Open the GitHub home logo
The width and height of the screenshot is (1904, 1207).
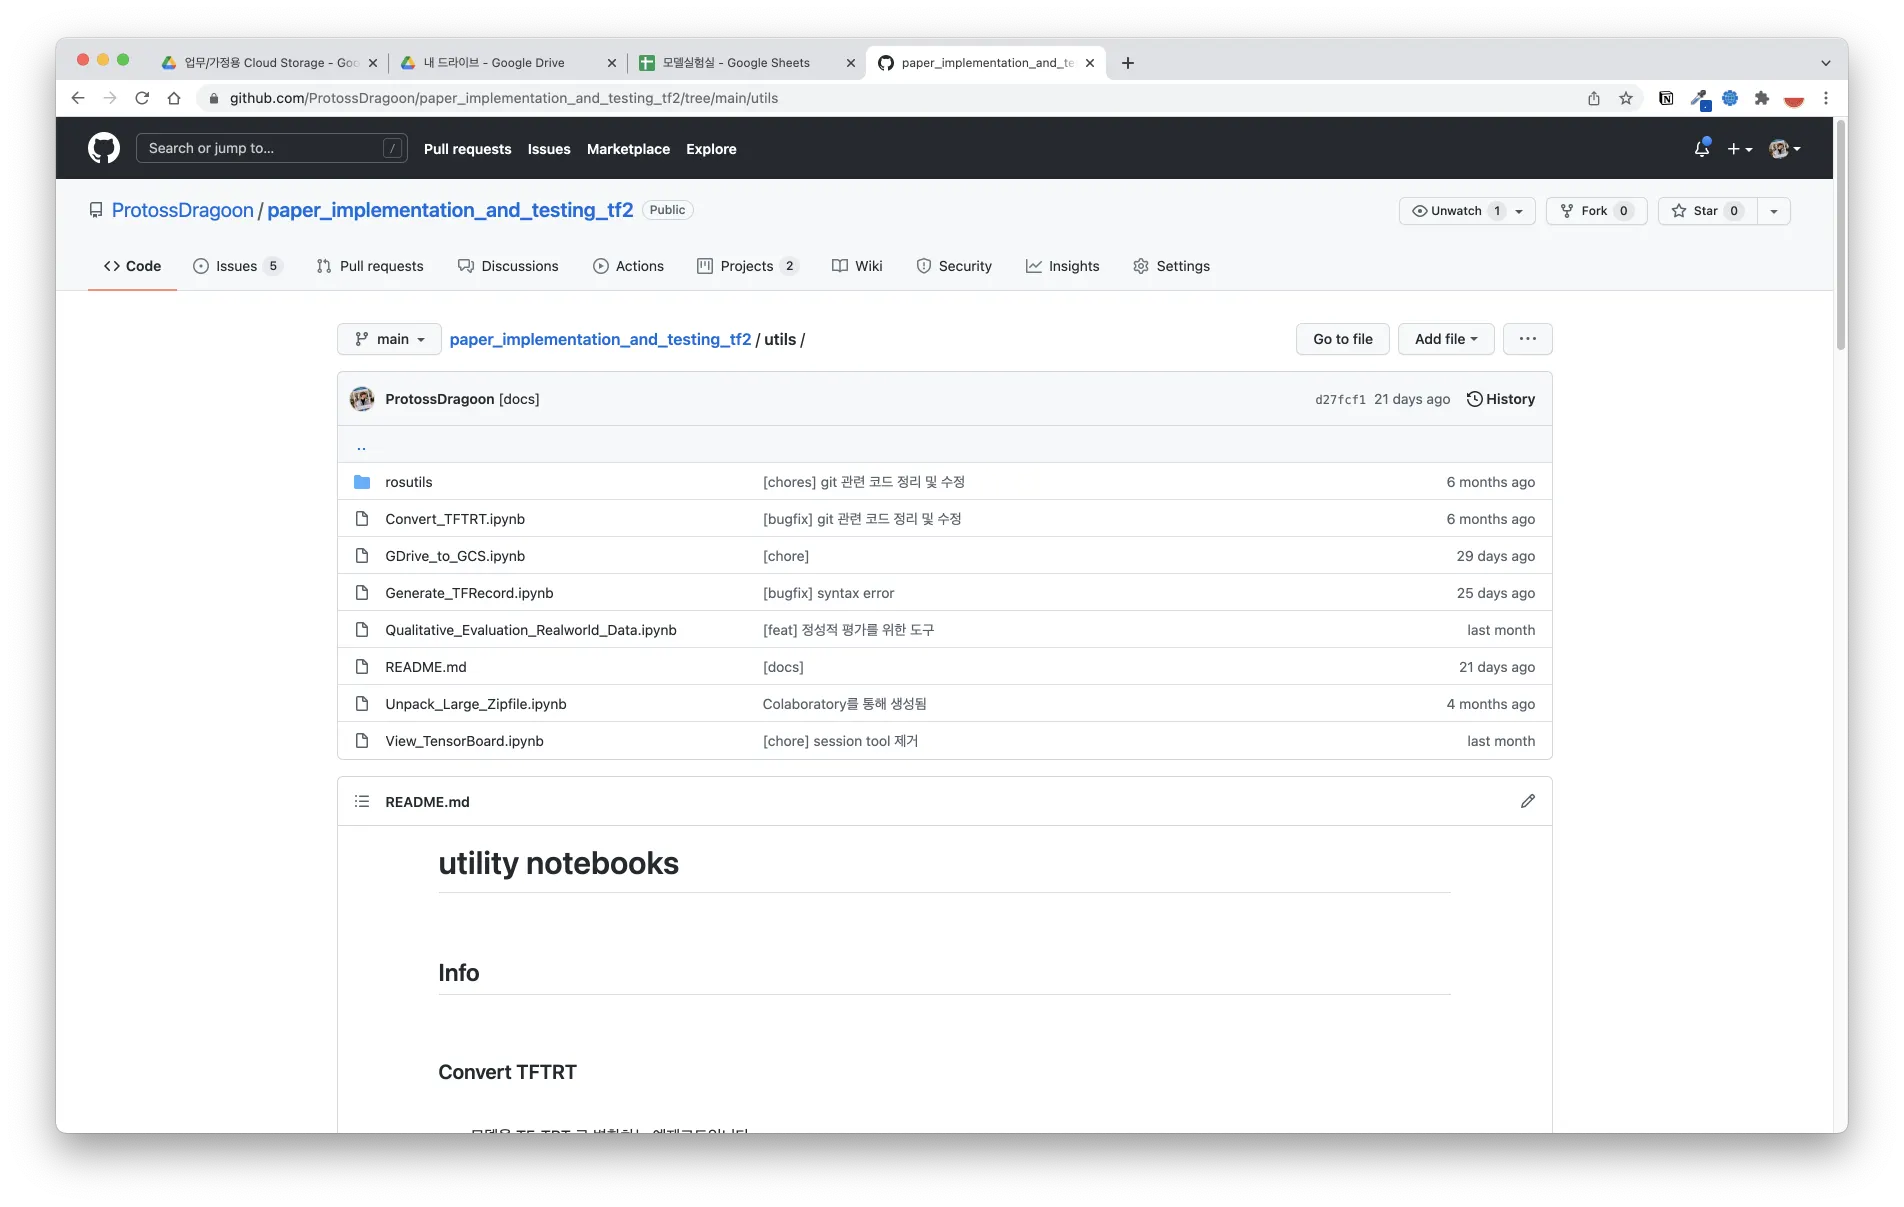click(x=104, y=148)
